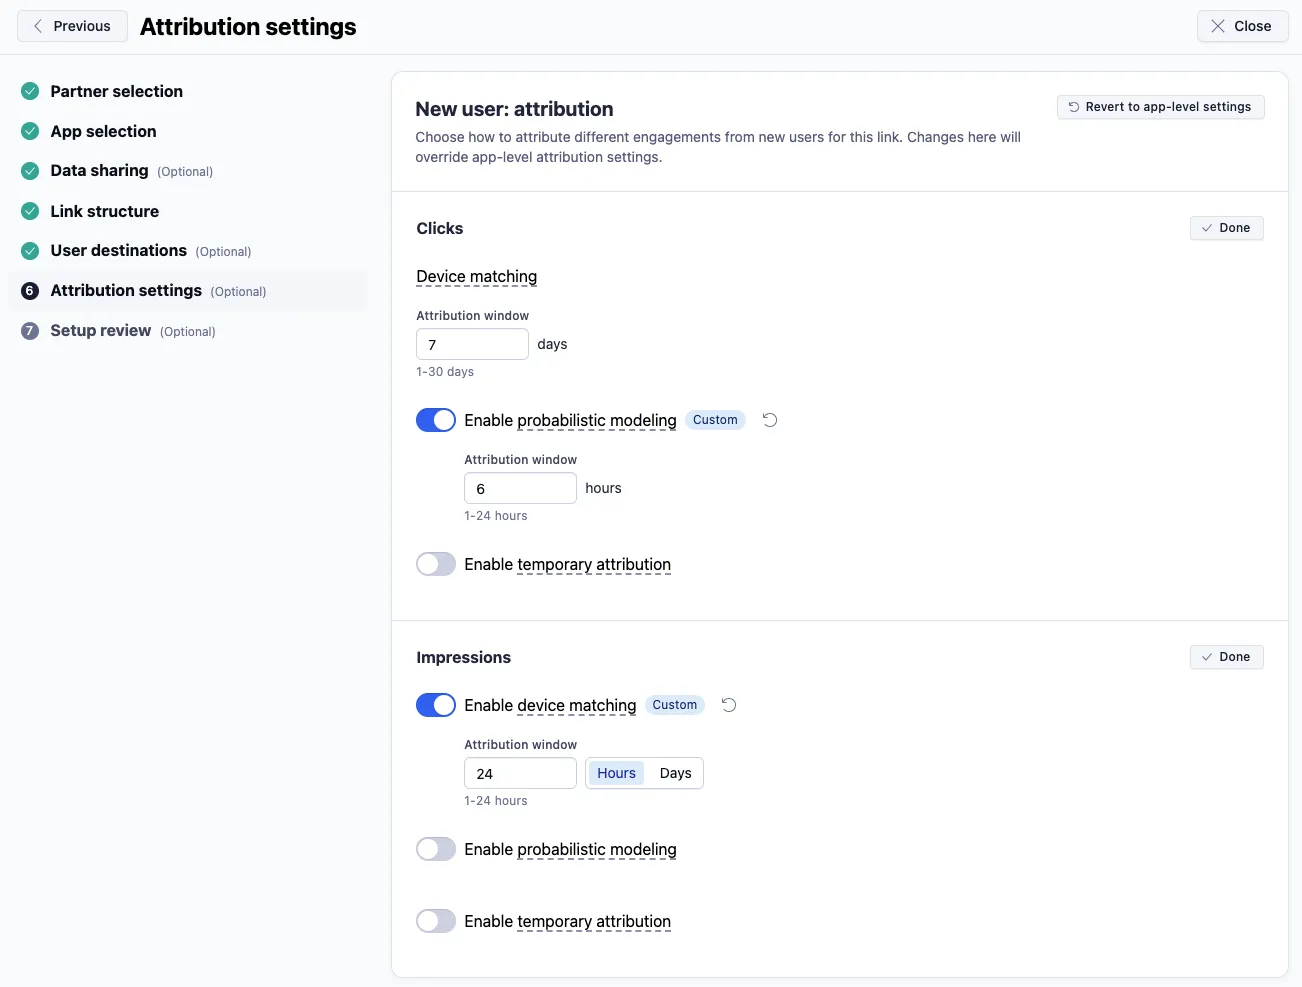The image size is (1302, 987).
Task: Select the Hours unit for Impressions window
Action: pyautogui.click(x=616, y=773)
